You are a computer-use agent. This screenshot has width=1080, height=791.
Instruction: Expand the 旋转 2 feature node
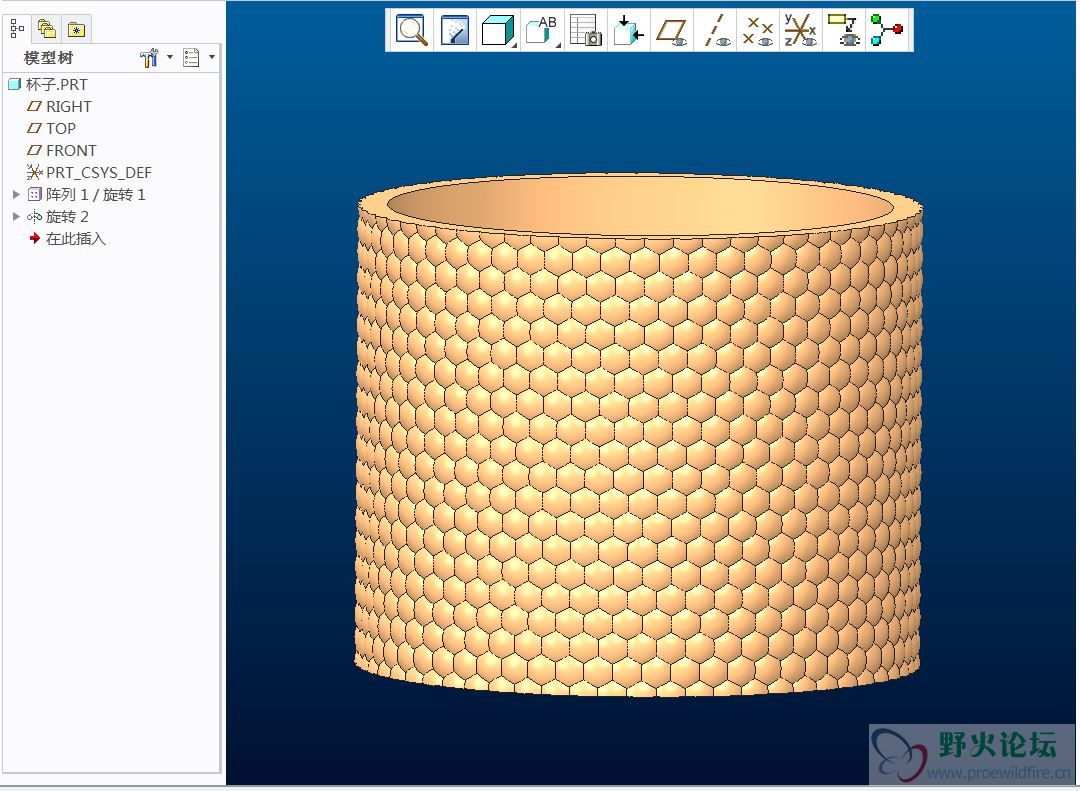(x=17, y=216)
